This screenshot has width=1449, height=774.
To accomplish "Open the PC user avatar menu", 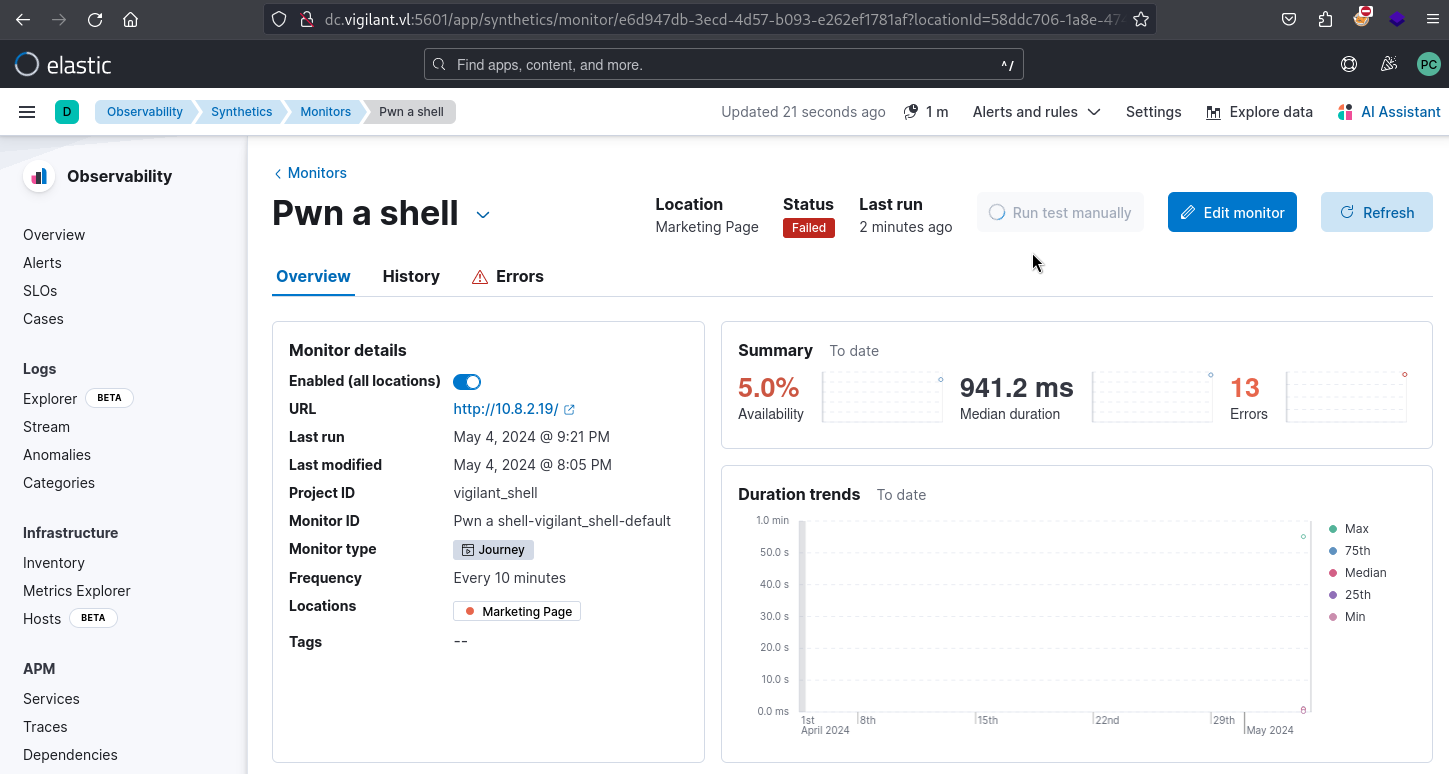I will [1429, 65].
